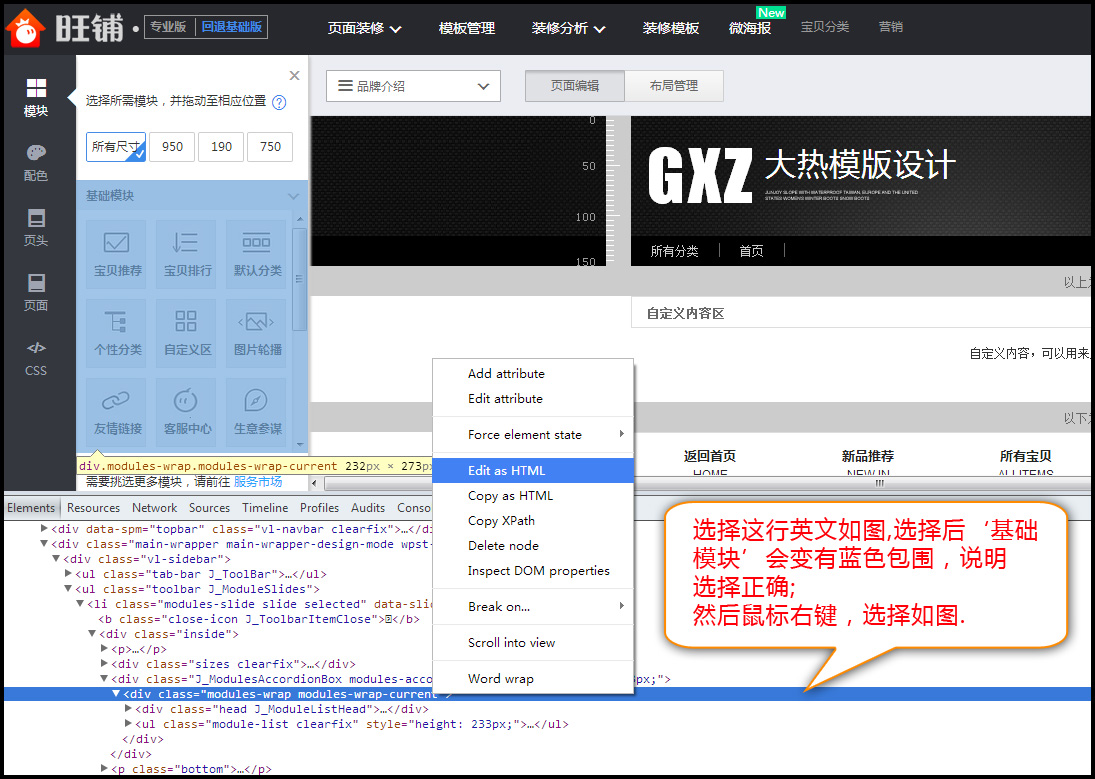
Task: Click the 回退基础版 link
Action: tap(231, 27)
